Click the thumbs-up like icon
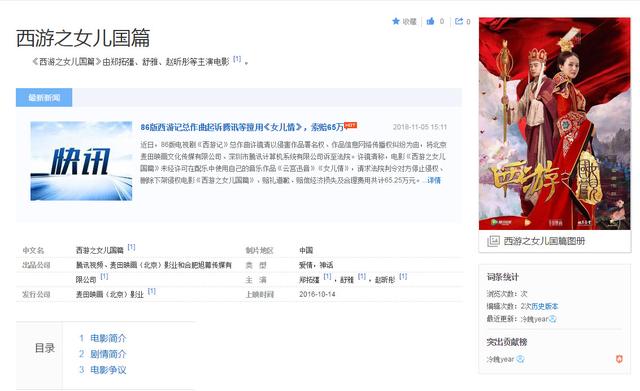The image size is (640, 391). 430,21
